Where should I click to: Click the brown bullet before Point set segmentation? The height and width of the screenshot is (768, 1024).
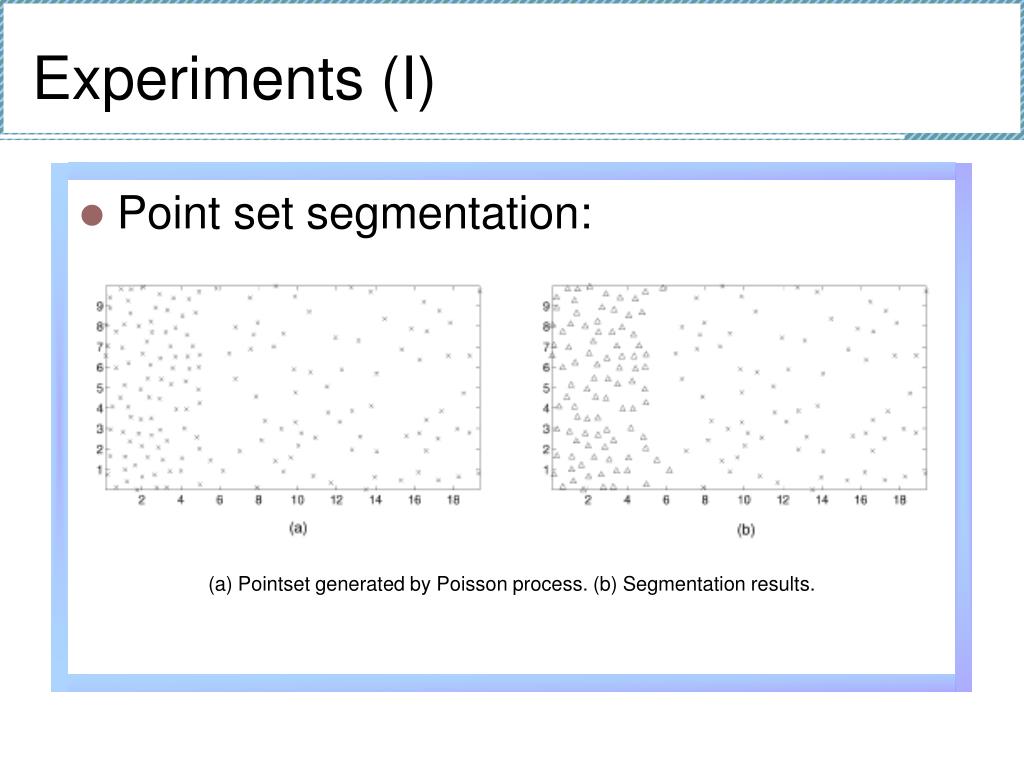(92, 215)
